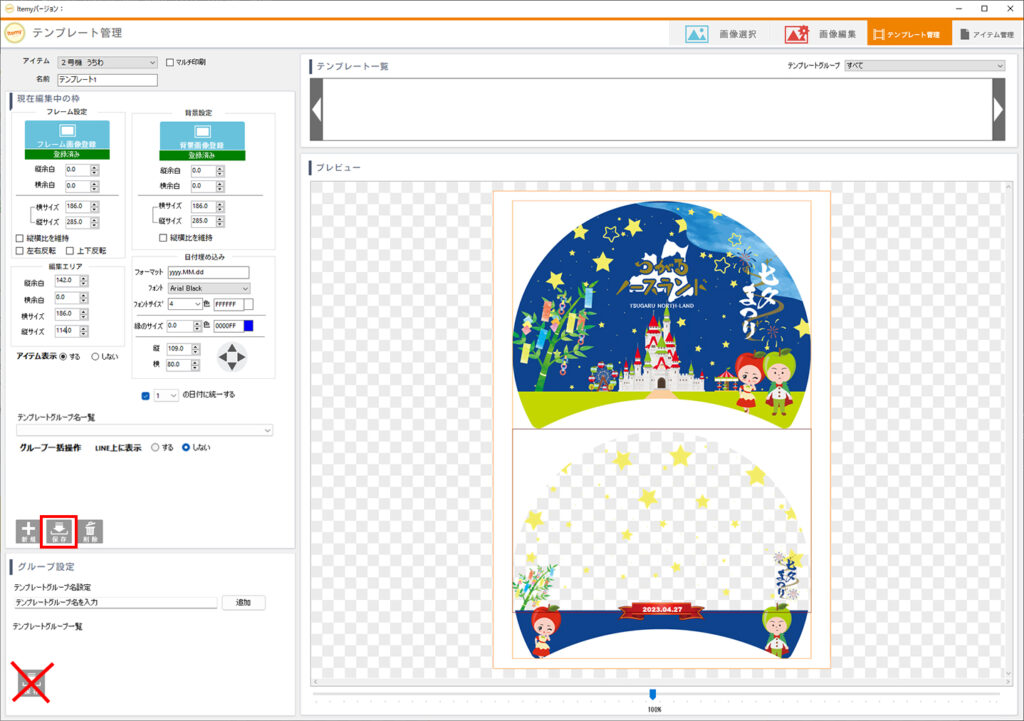Toggle the 左右反転 horizontal flip checkbox
This screenshot has width=1024, height=721.
point(20,250)
